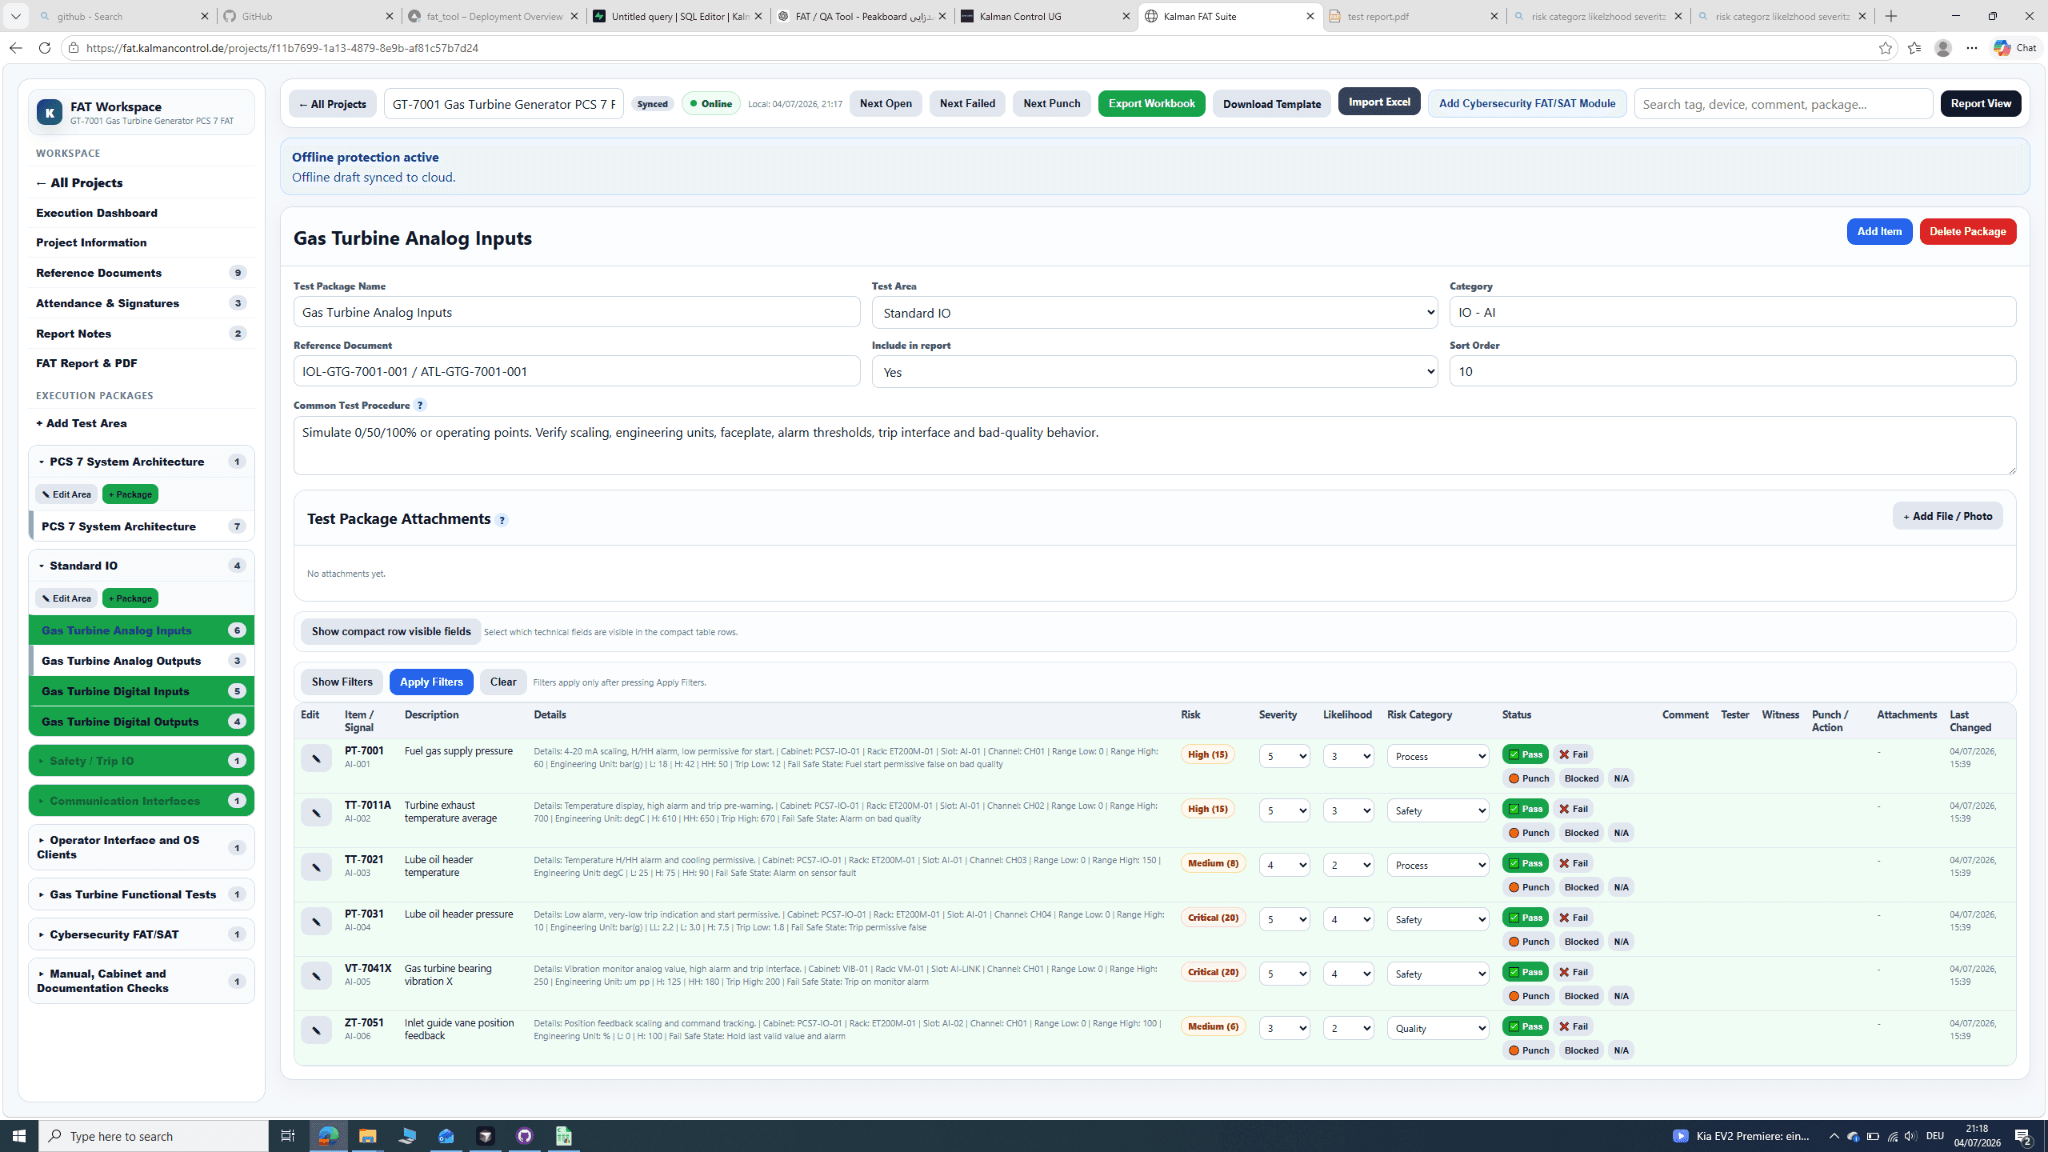Expand the Gas Turbine Functional Tests area
Screen dimensions: 2048x1152
tap(141, 894)
